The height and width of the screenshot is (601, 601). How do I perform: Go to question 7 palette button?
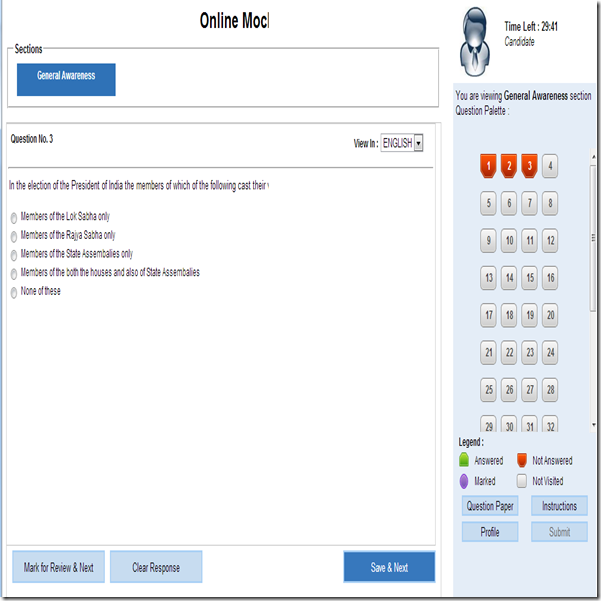(529, 203)
